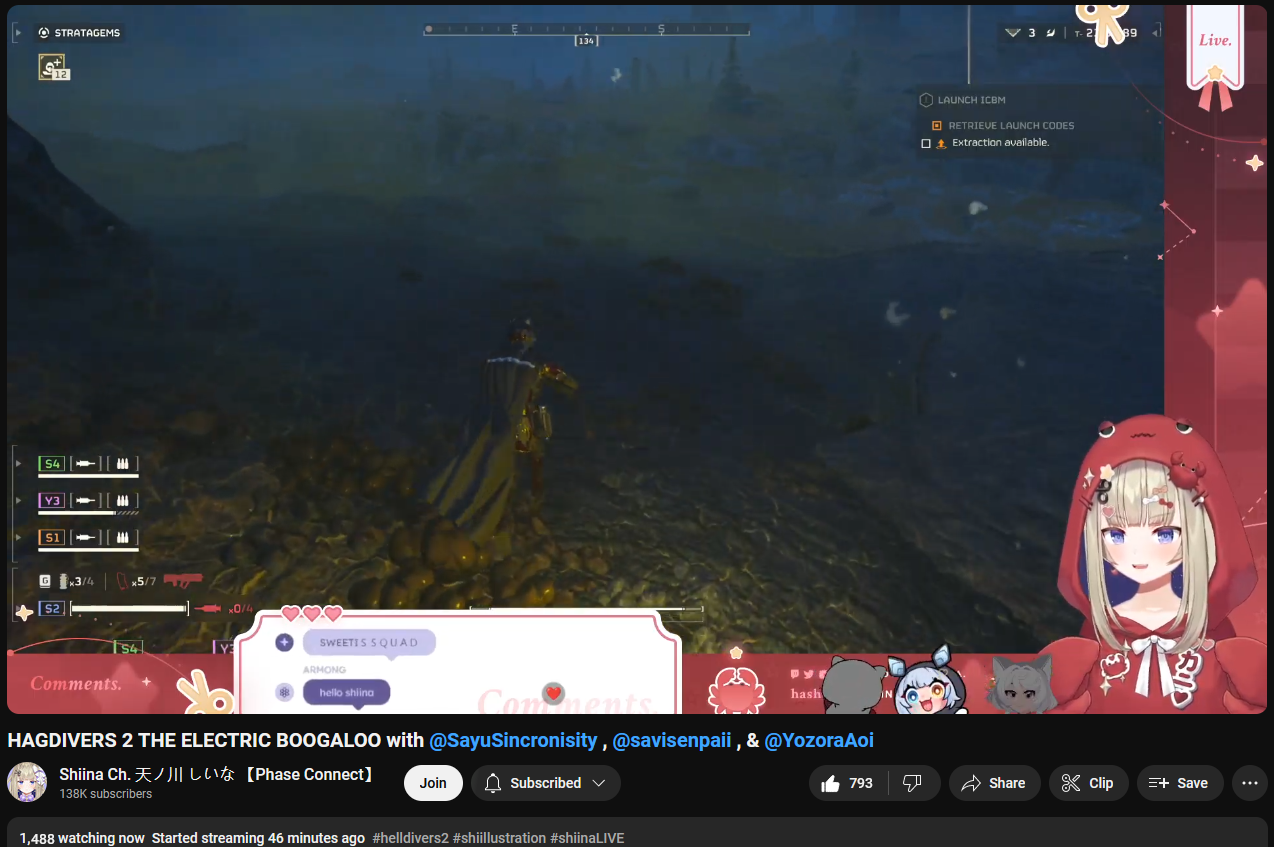Click the SWEETIS SQUAD chat bubble

click(x=369, y=643)
